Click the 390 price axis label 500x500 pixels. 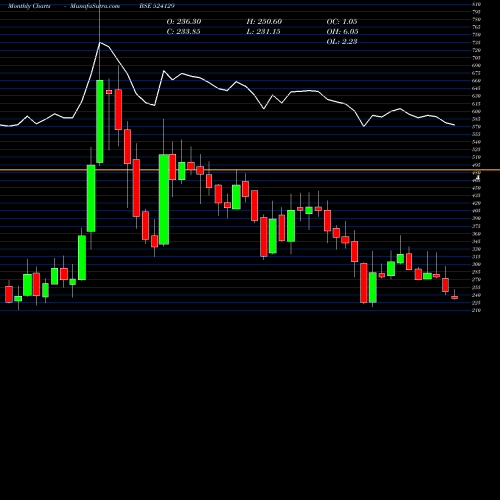(x=476, y=218)
